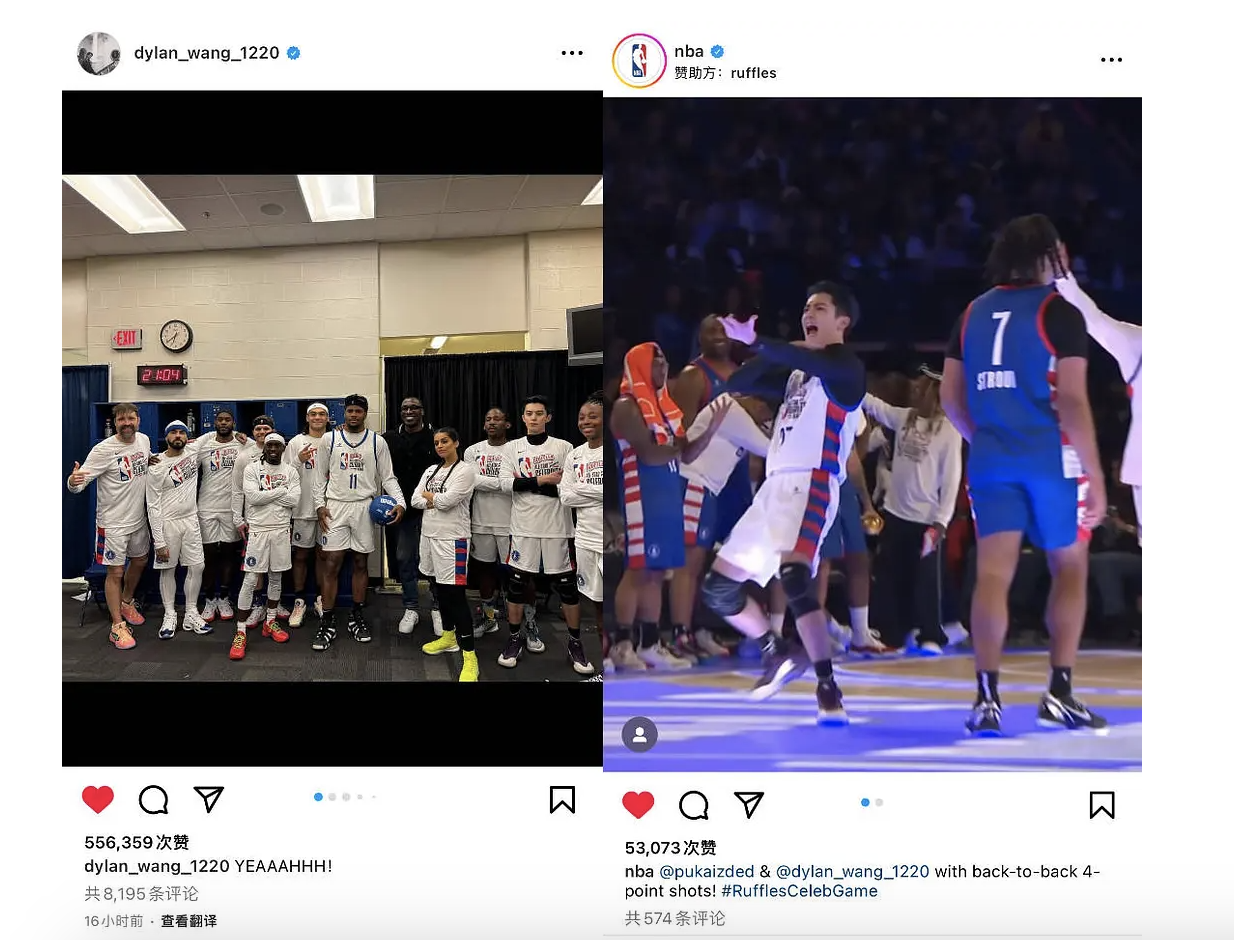Click 查看翻译 to translate caption
Screen dimensions: 1234x940
coord(189,921)
